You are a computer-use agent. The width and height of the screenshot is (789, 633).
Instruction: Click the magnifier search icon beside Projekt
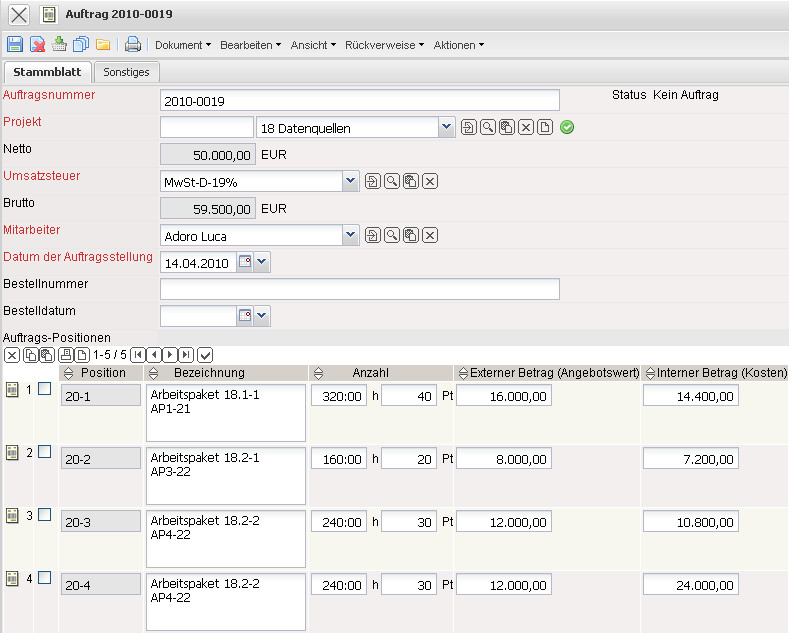488,127
